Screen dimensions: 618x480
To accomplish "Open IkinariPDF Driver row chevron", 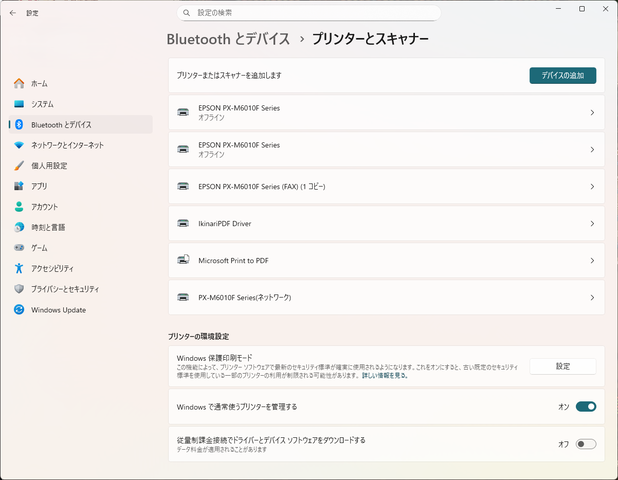I will tap(592, 224).
